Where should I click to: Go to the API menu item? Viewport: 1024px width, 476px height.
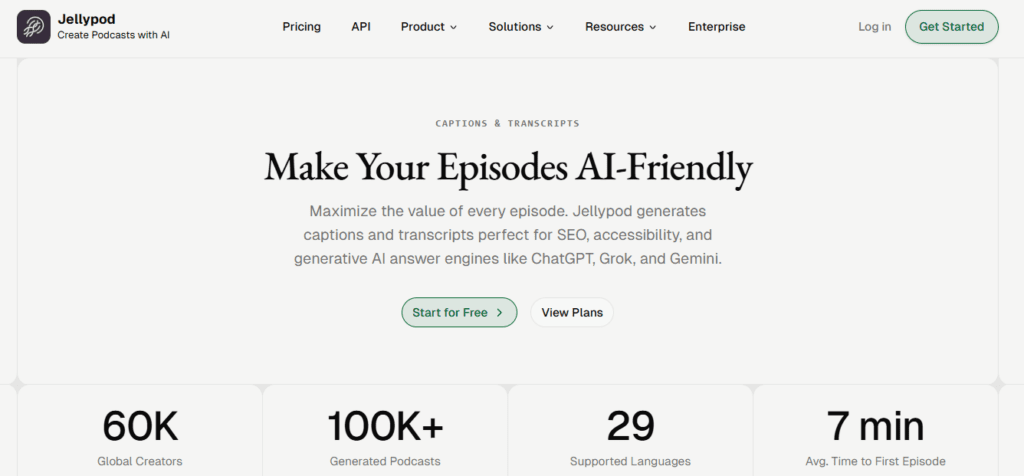[361, 27]
